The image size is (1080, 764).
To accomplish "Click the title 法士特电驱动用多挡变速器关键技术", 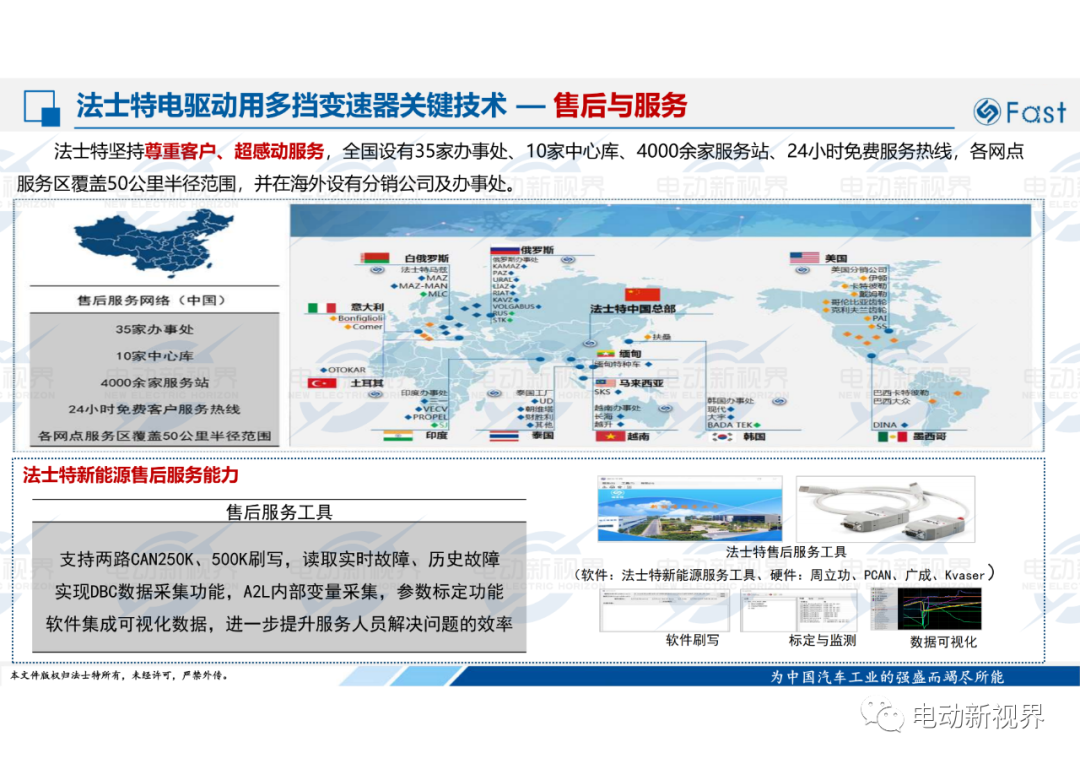I will pyautogui.click(x=291, y=105).
